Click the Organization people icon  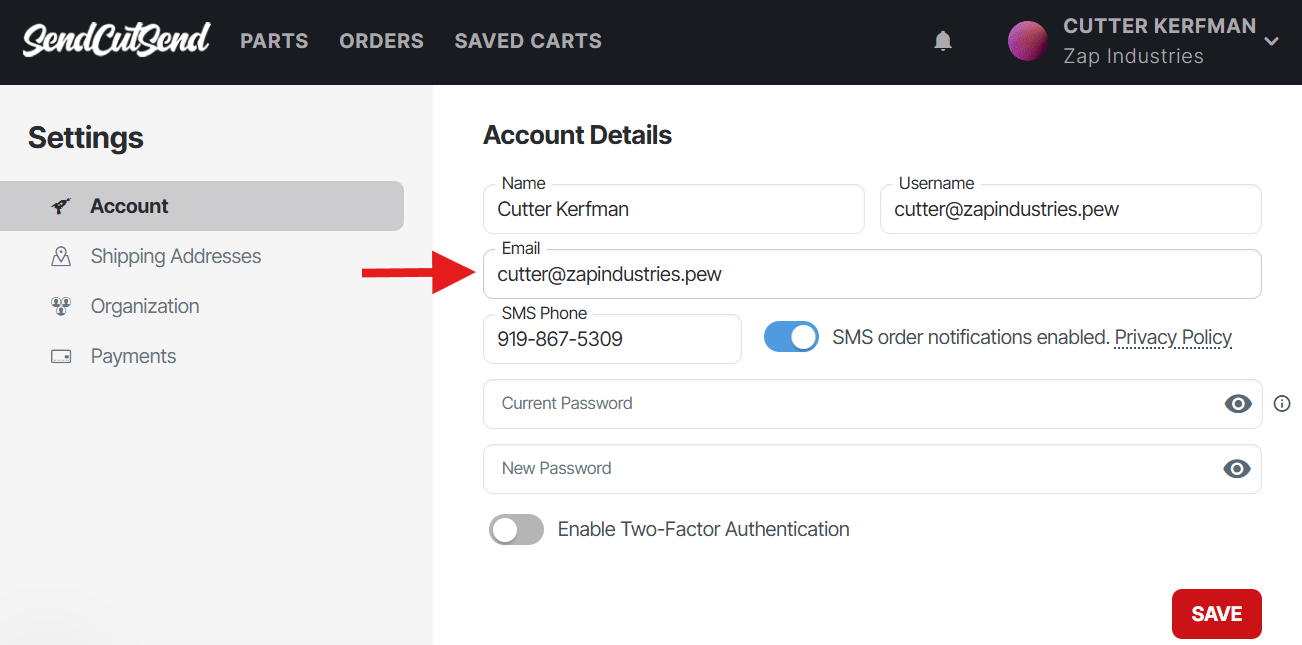coord(61,306)
